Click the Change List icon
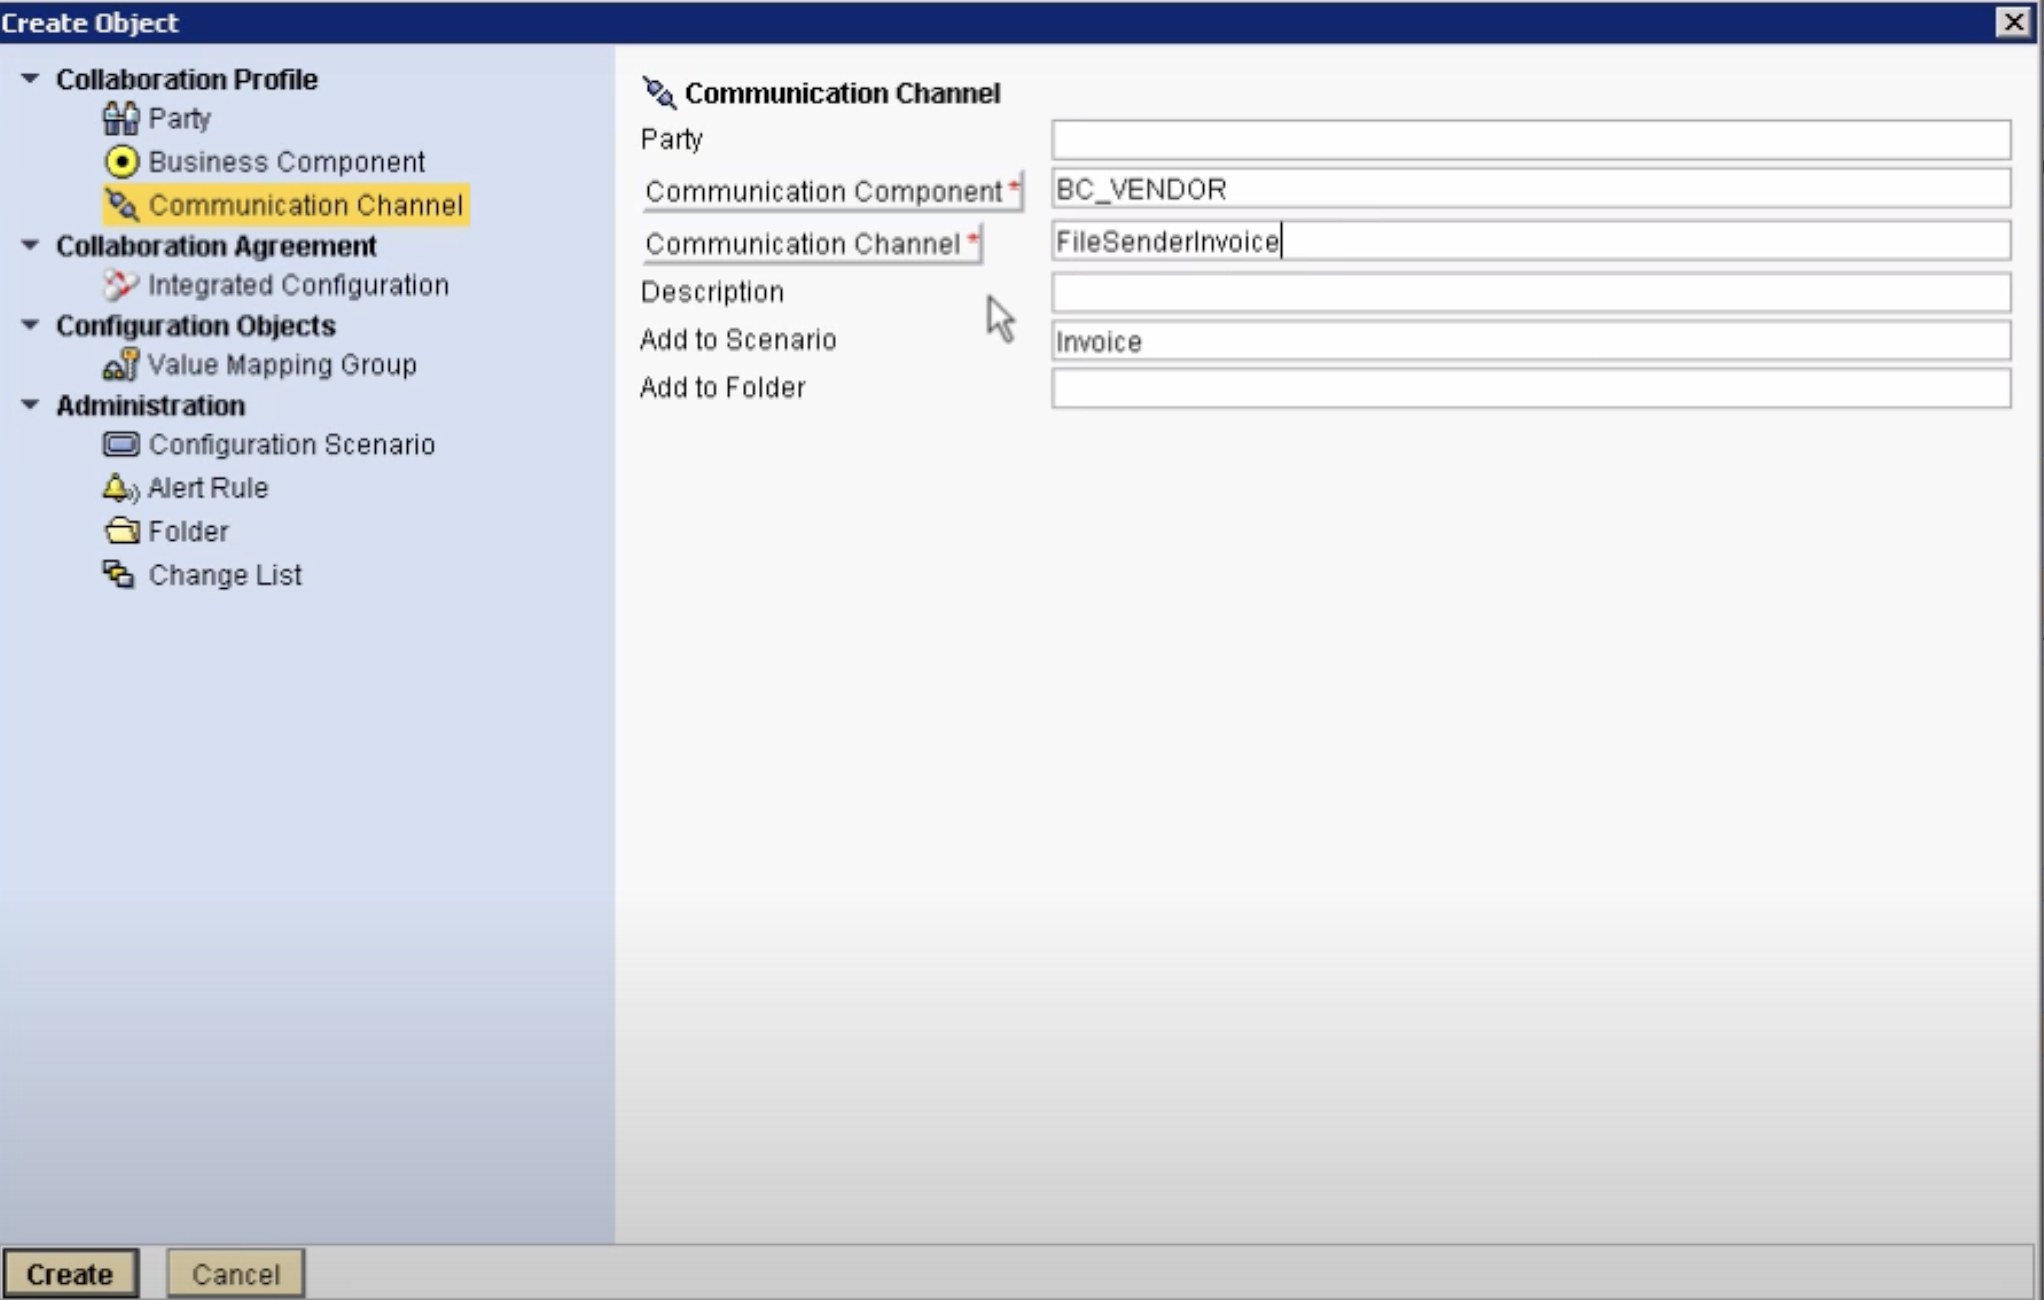This screenshot has width=2044, height=1300. point(119,575)
